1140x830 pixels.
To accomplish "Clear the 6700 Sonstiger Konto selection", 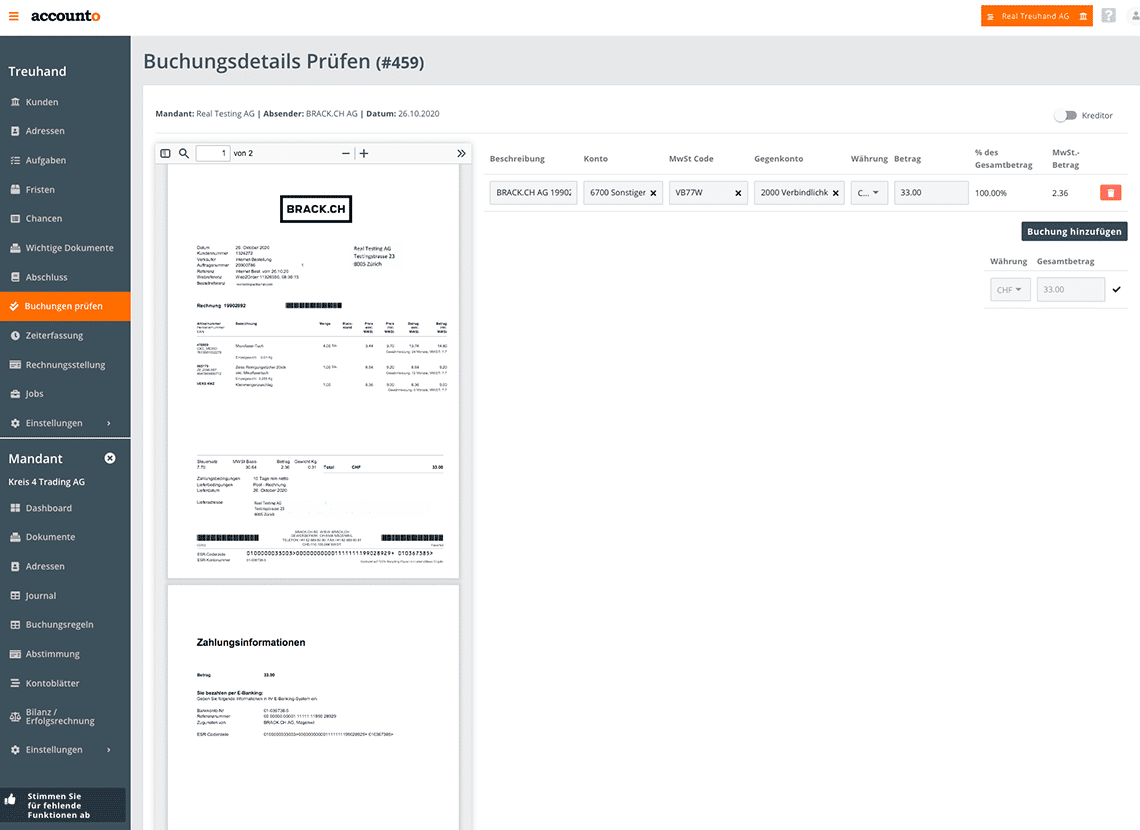I will coord(653,193).
